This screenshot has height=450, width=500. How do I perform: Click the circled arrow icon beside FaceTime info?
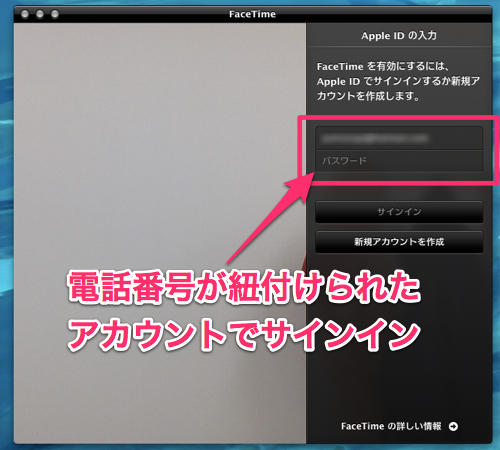tap(453, 426)
